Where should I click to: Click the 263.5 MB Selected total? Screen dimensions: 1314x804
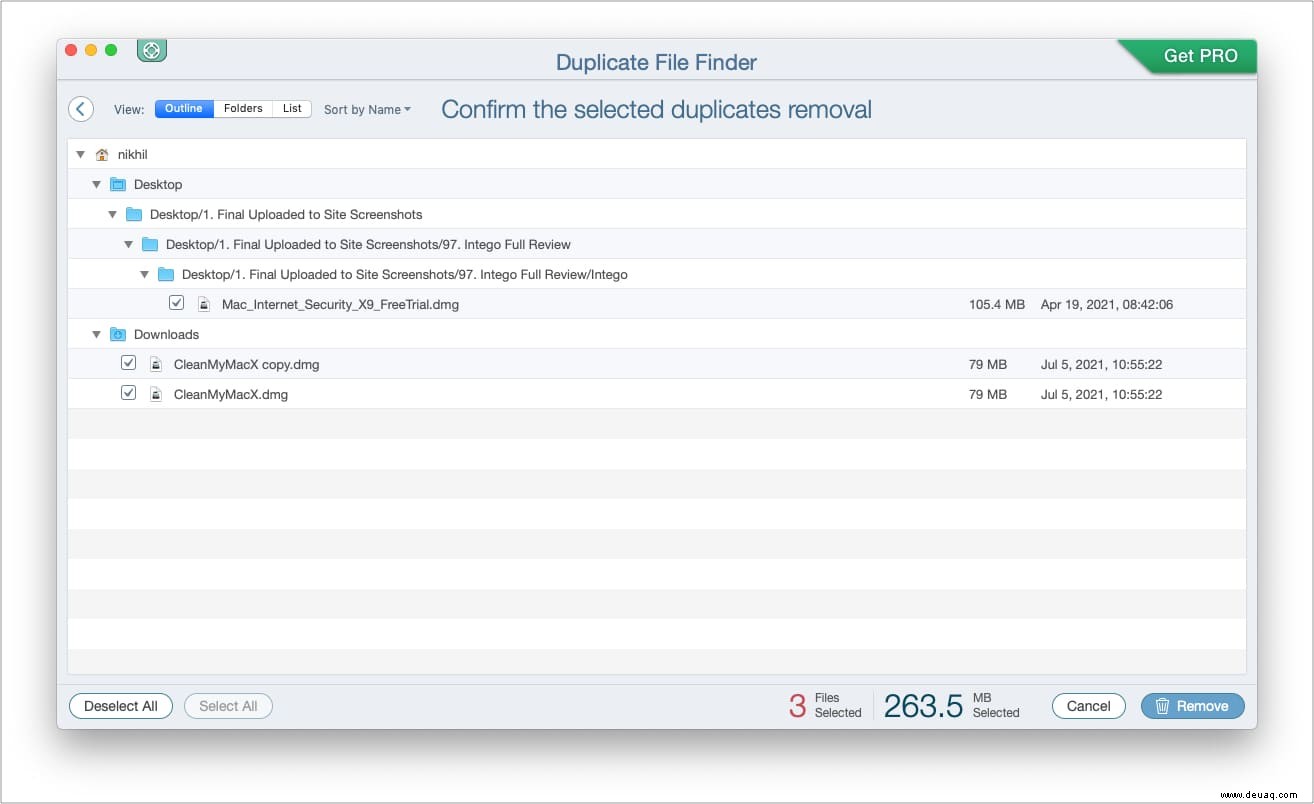pos(951,706)
